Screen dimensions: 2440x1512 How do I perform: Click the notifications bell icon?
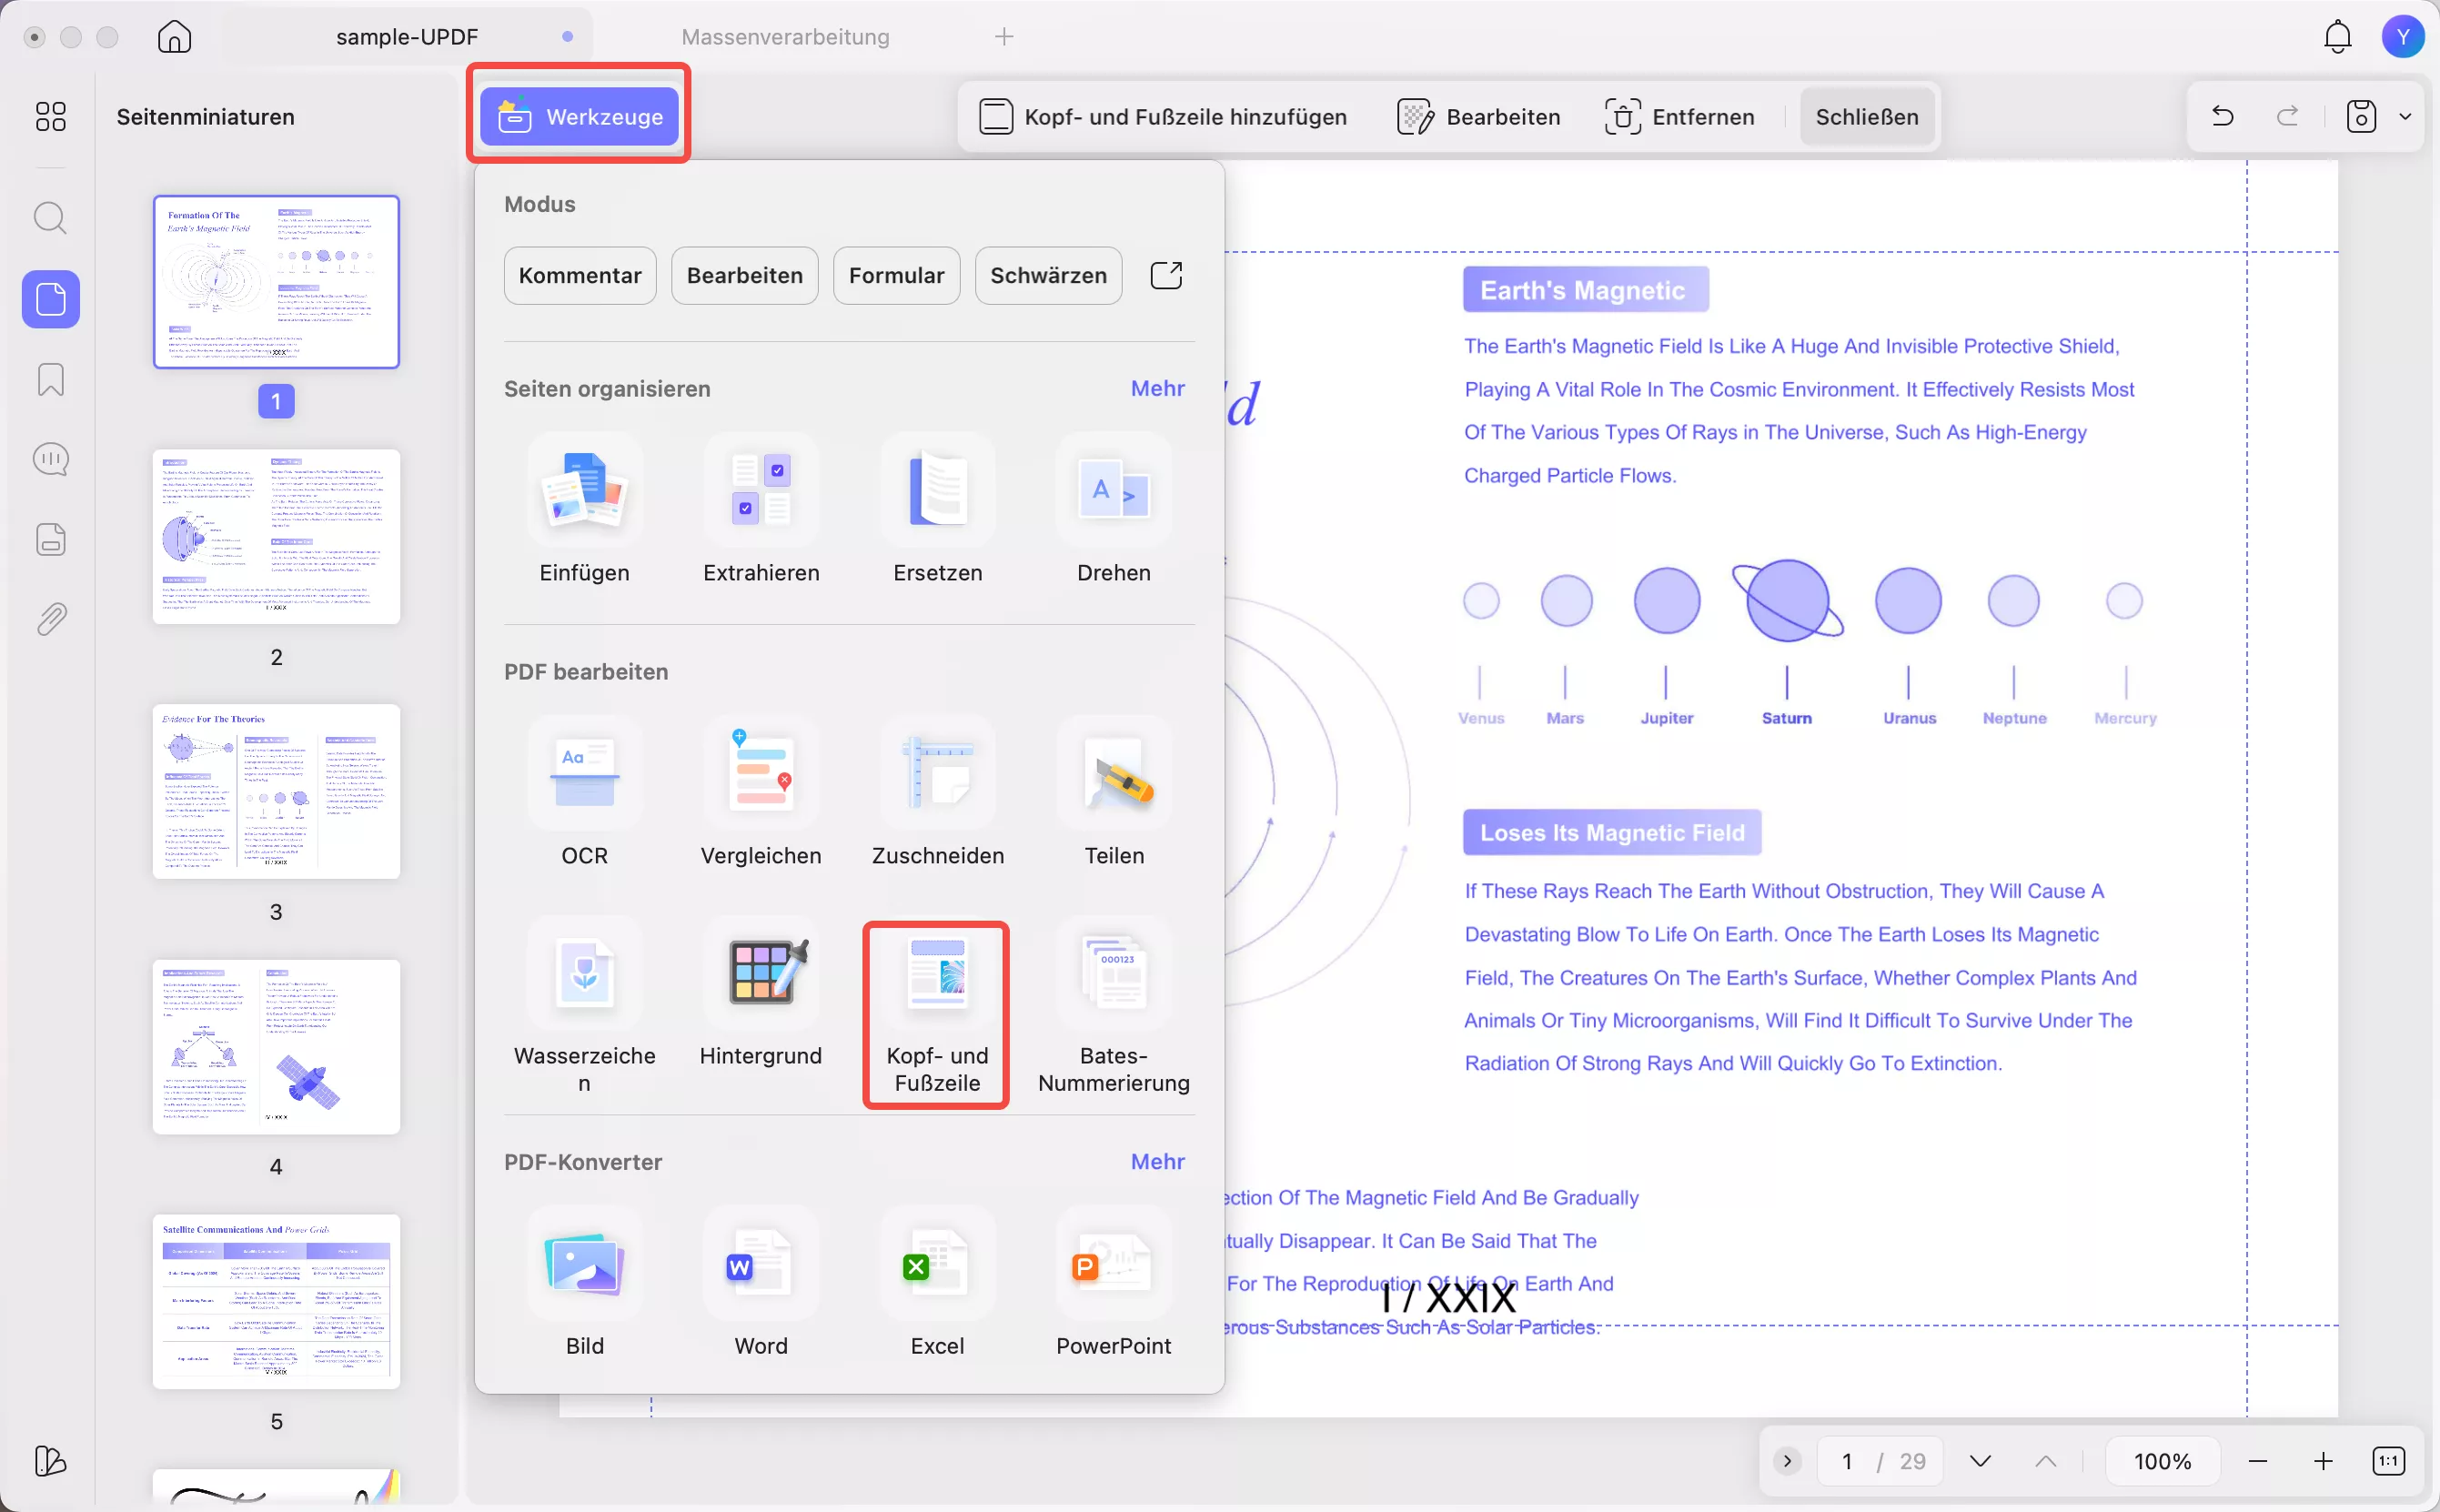[2337, 37]
